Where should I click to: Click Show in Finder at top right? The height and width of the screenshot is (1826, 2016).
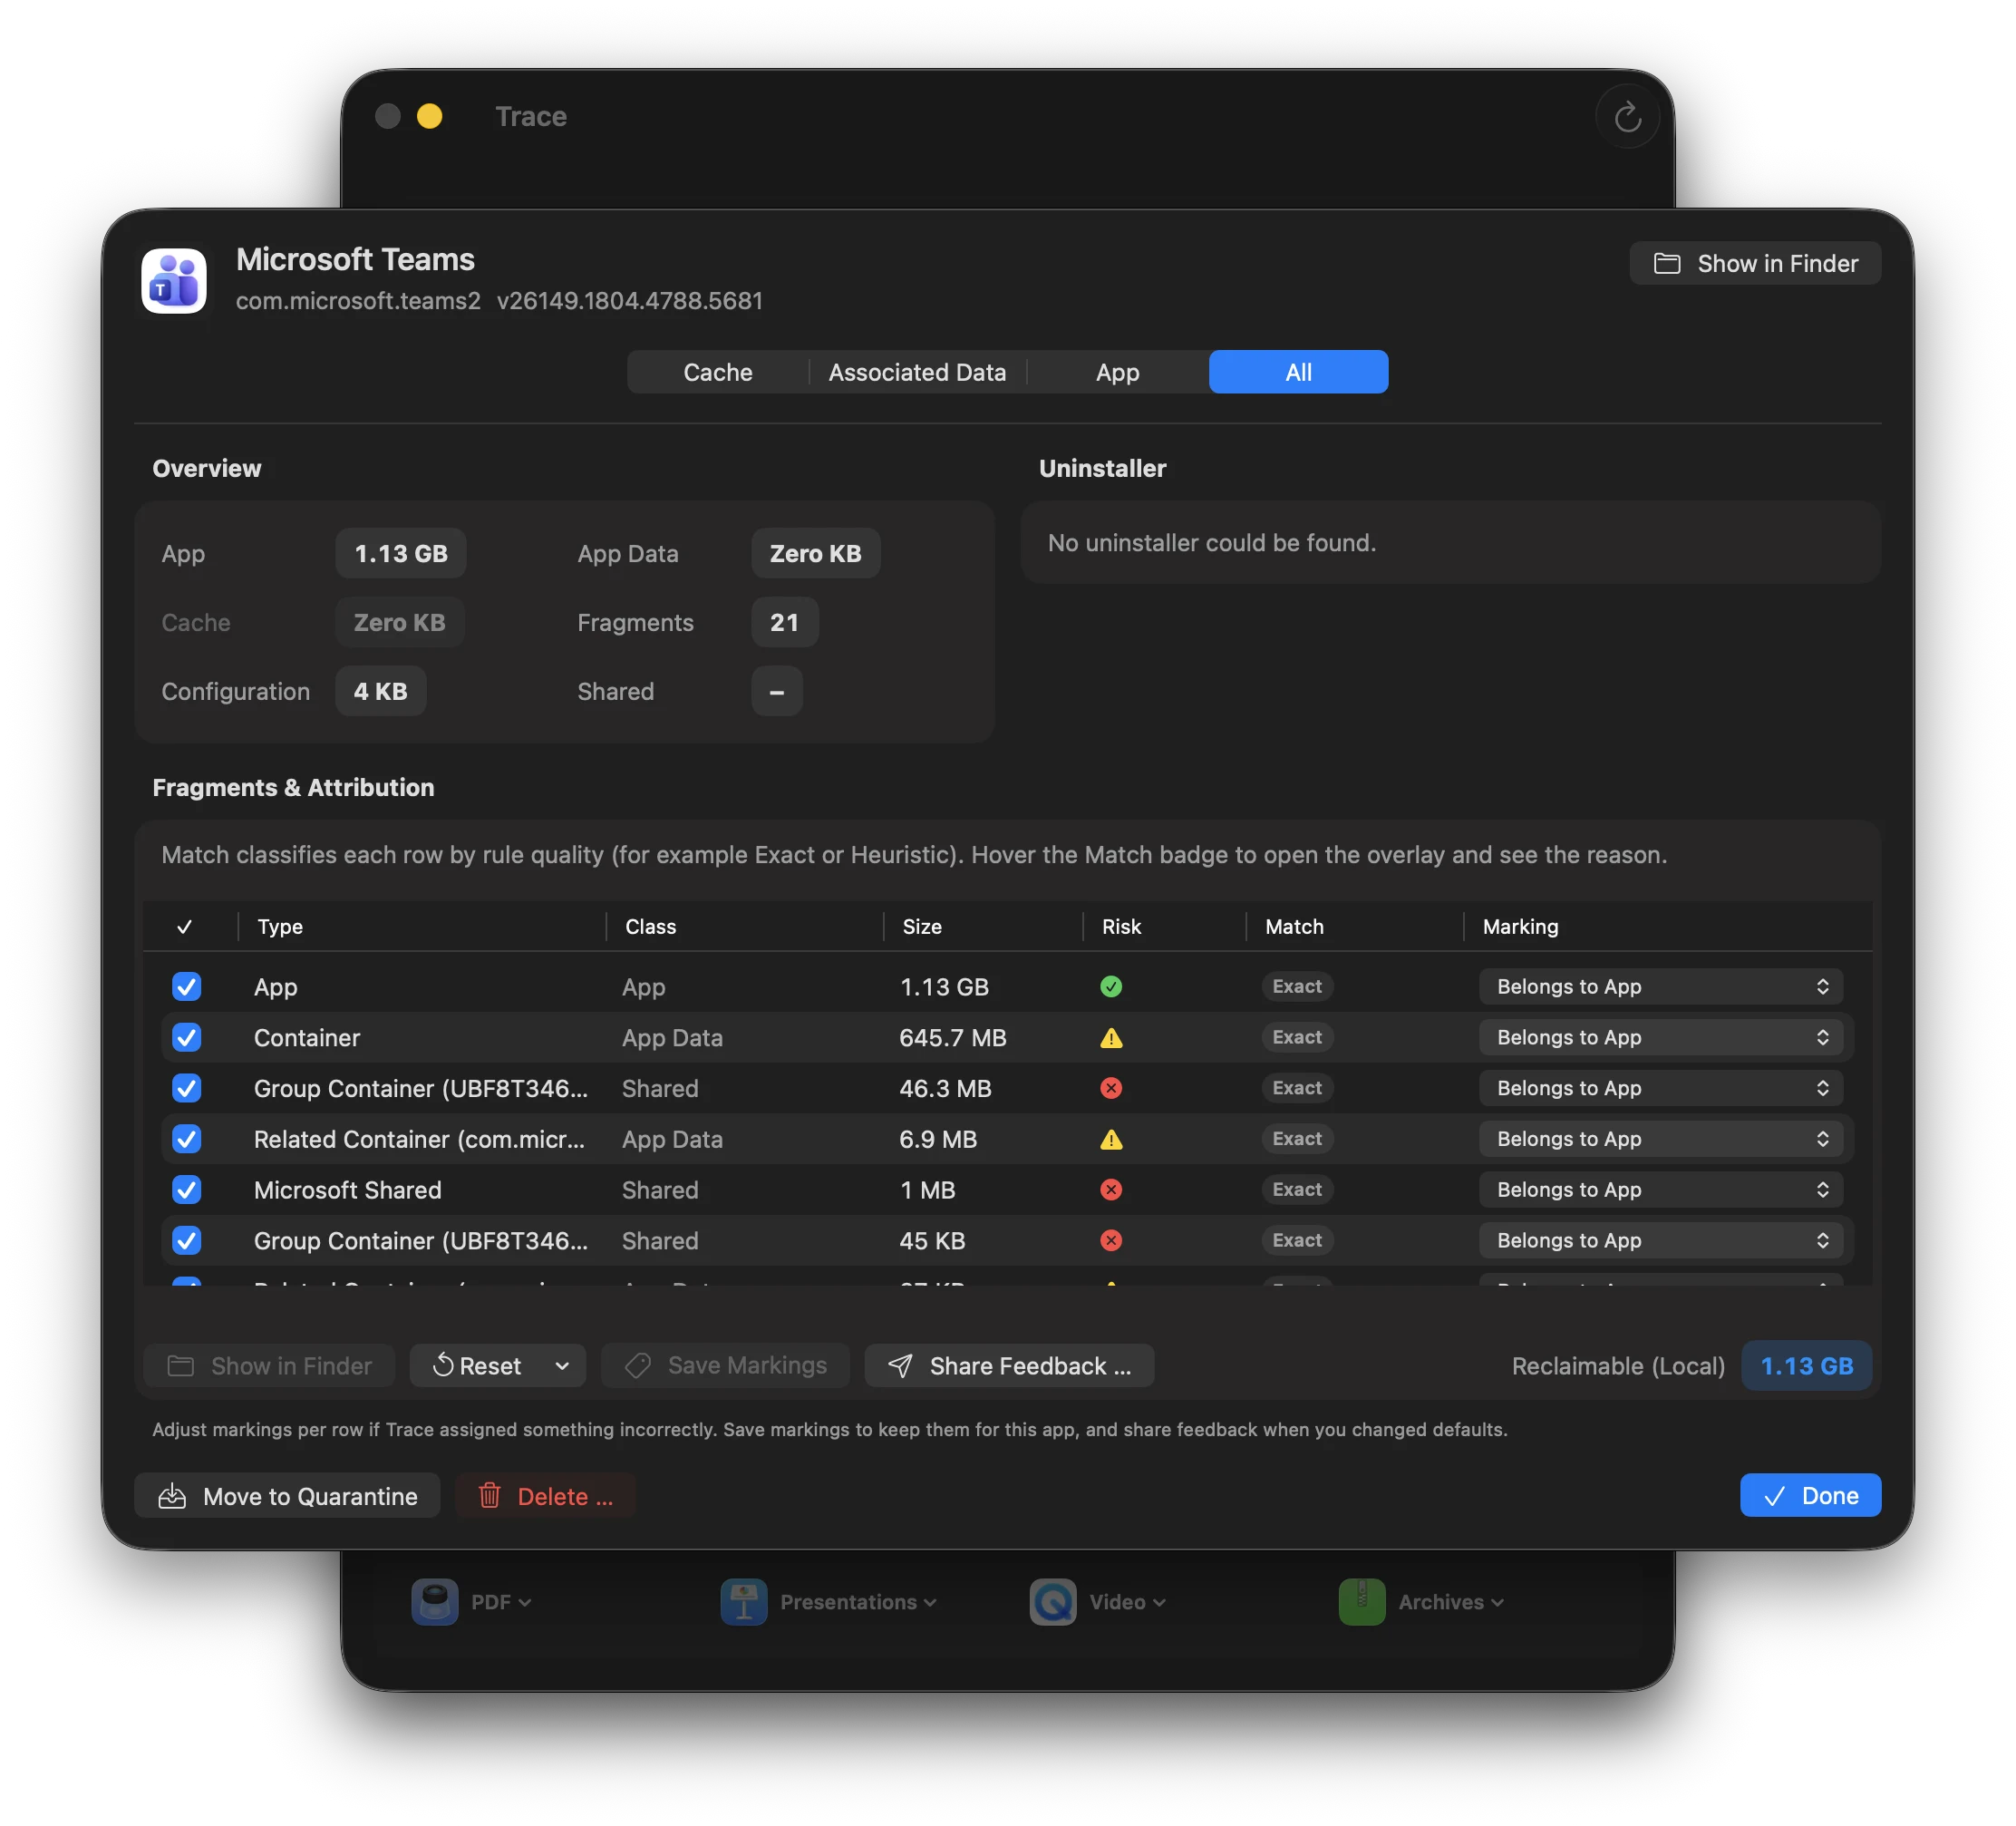point(1755,264)
